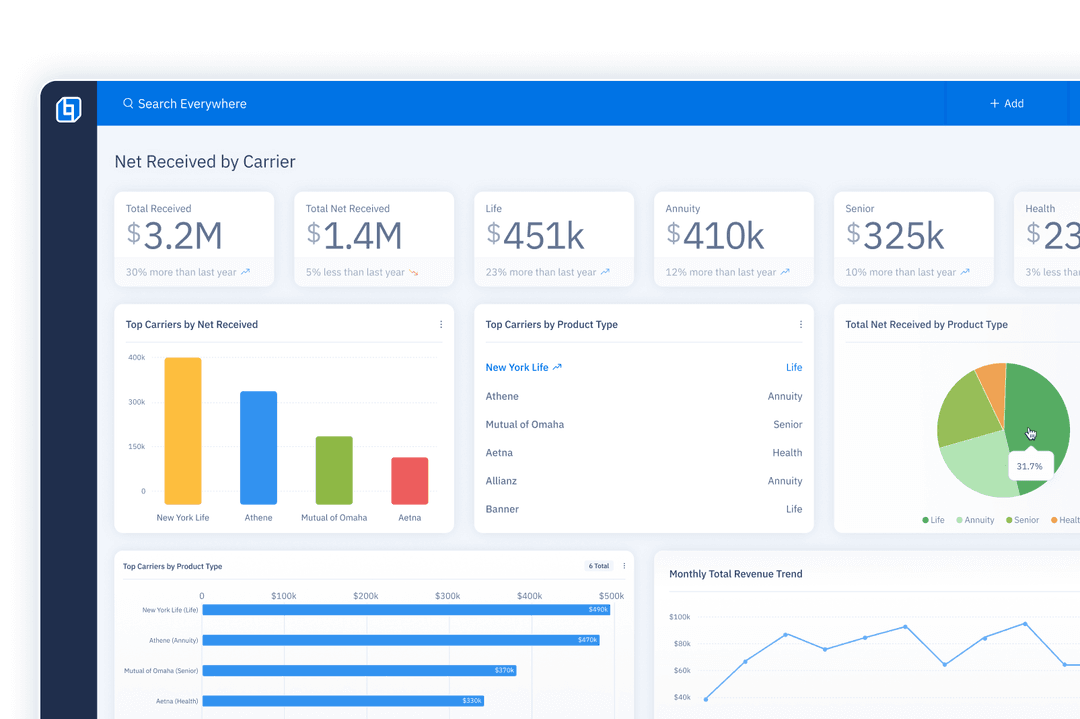Click the green trend arrow on Total Received card

coord(245,272)
